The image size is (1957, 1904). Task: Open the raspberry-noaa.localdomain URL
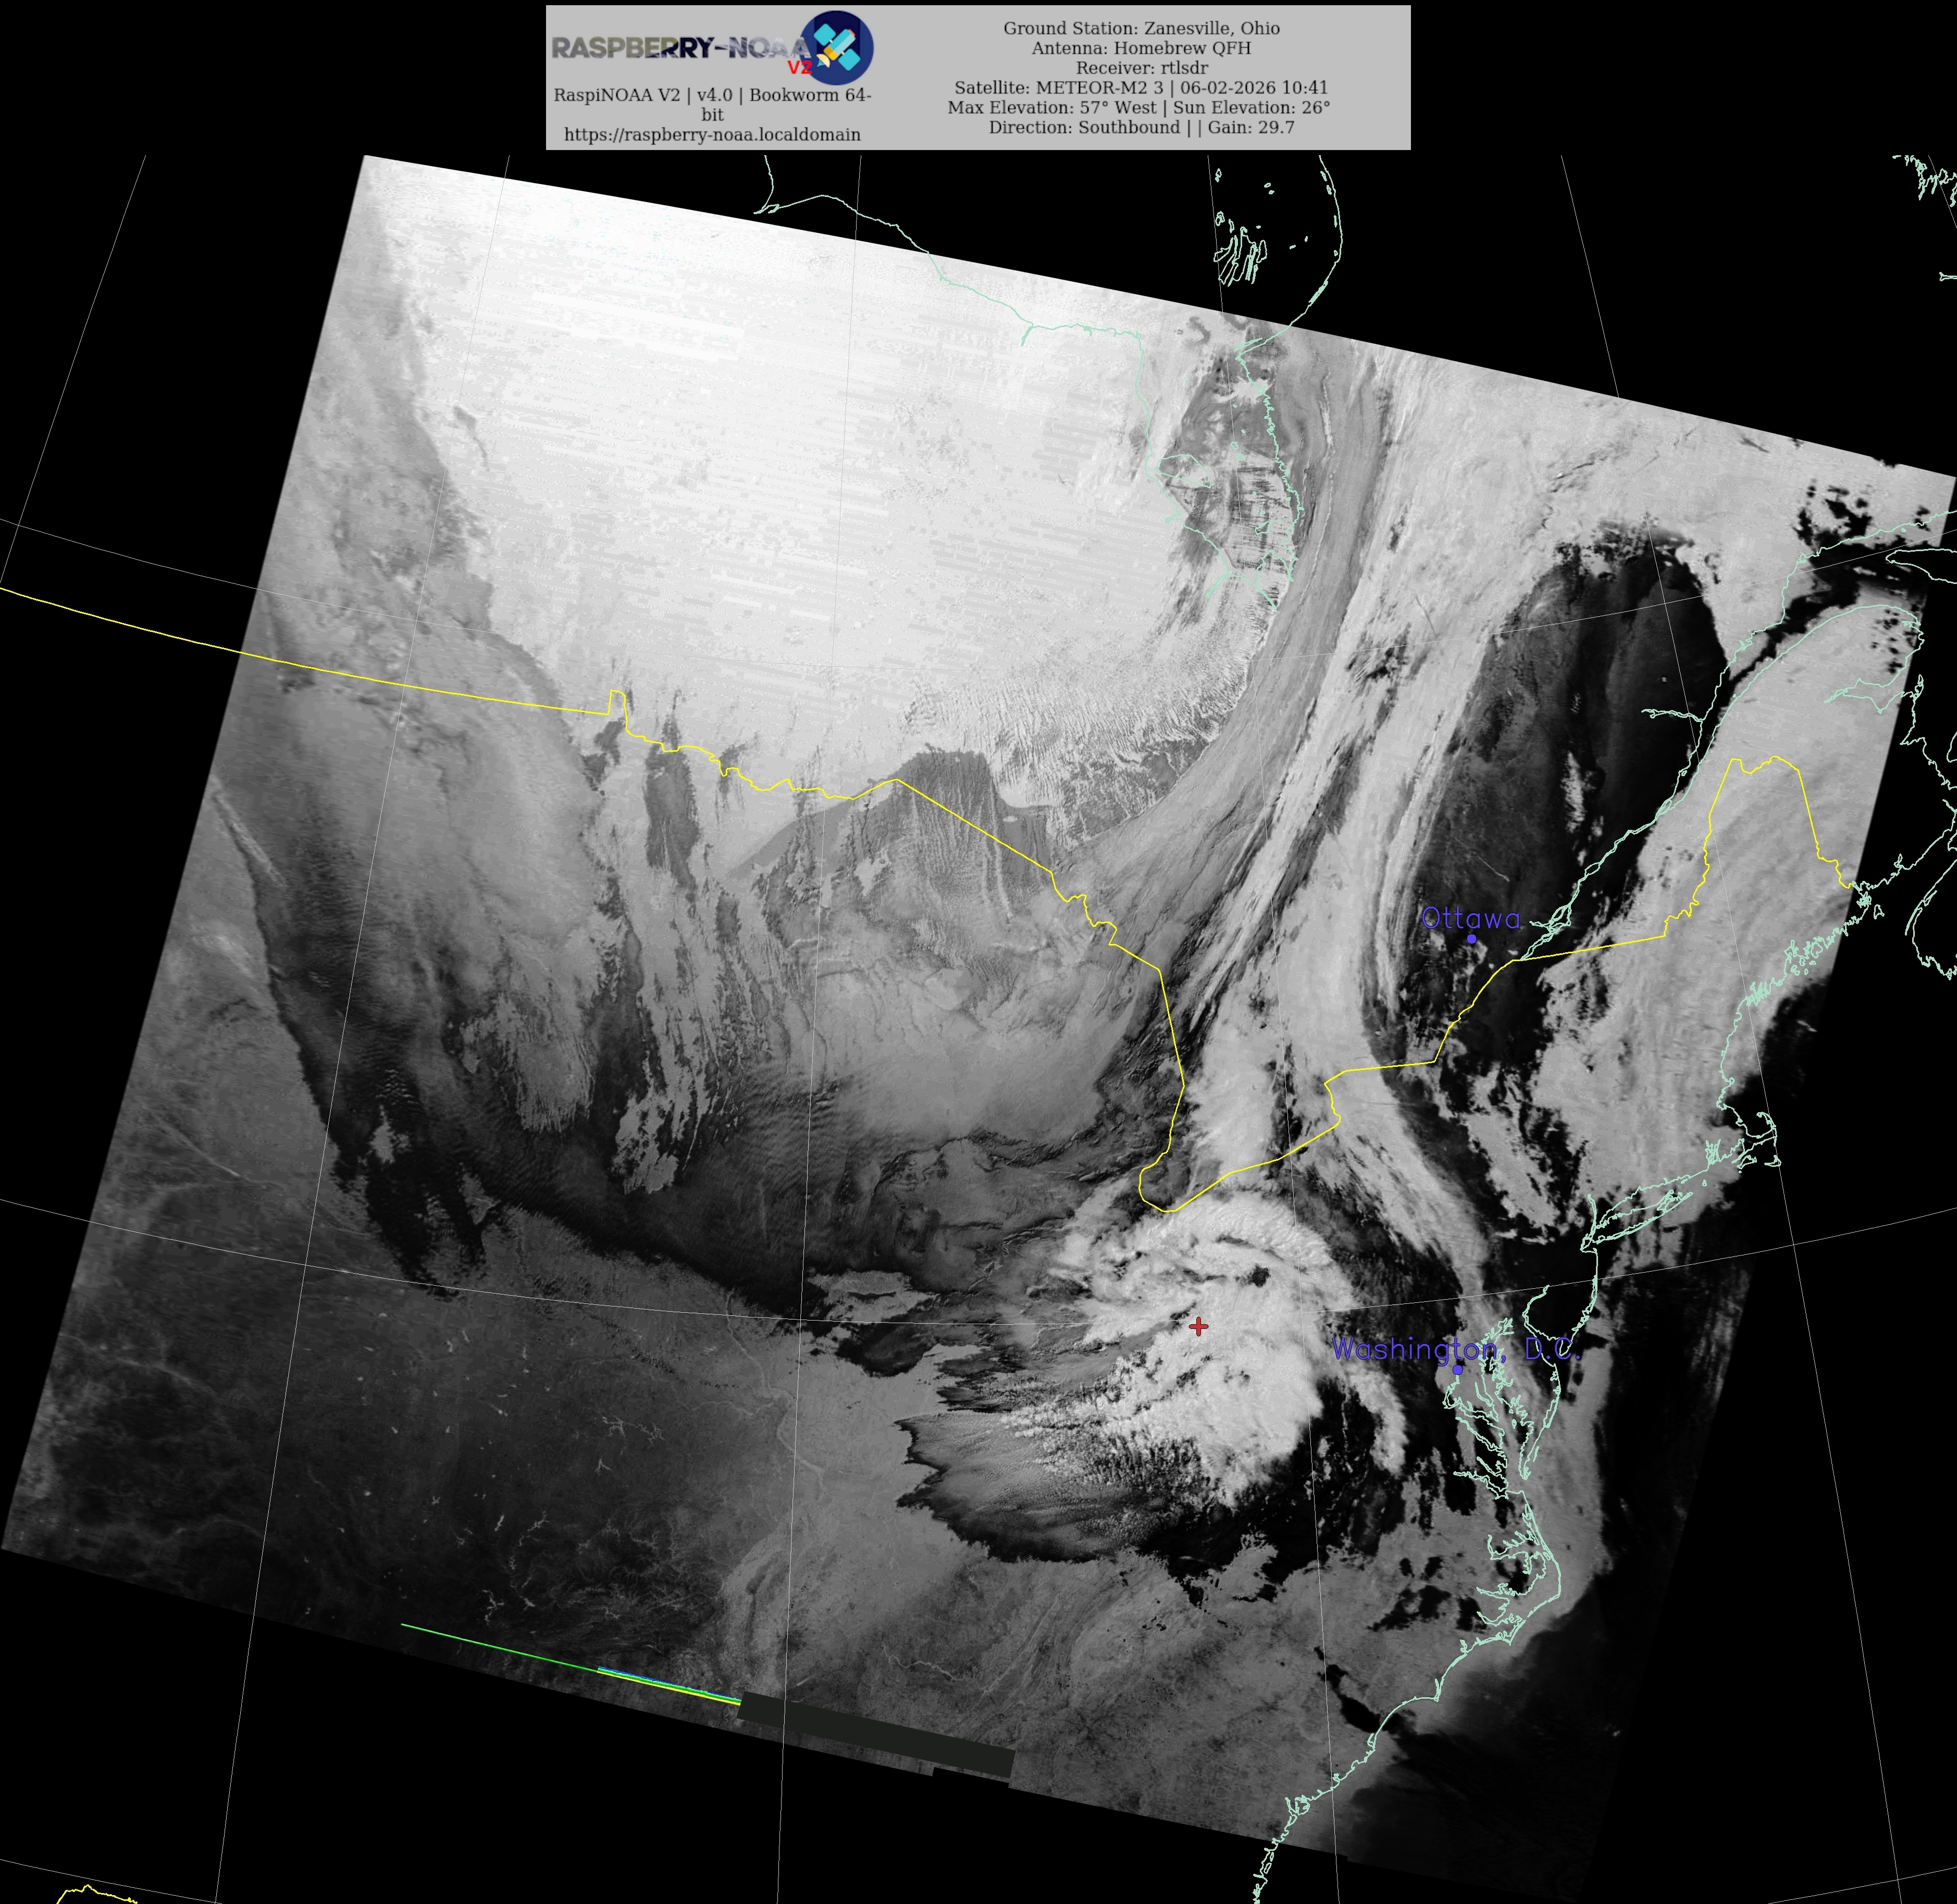[712, 134]
